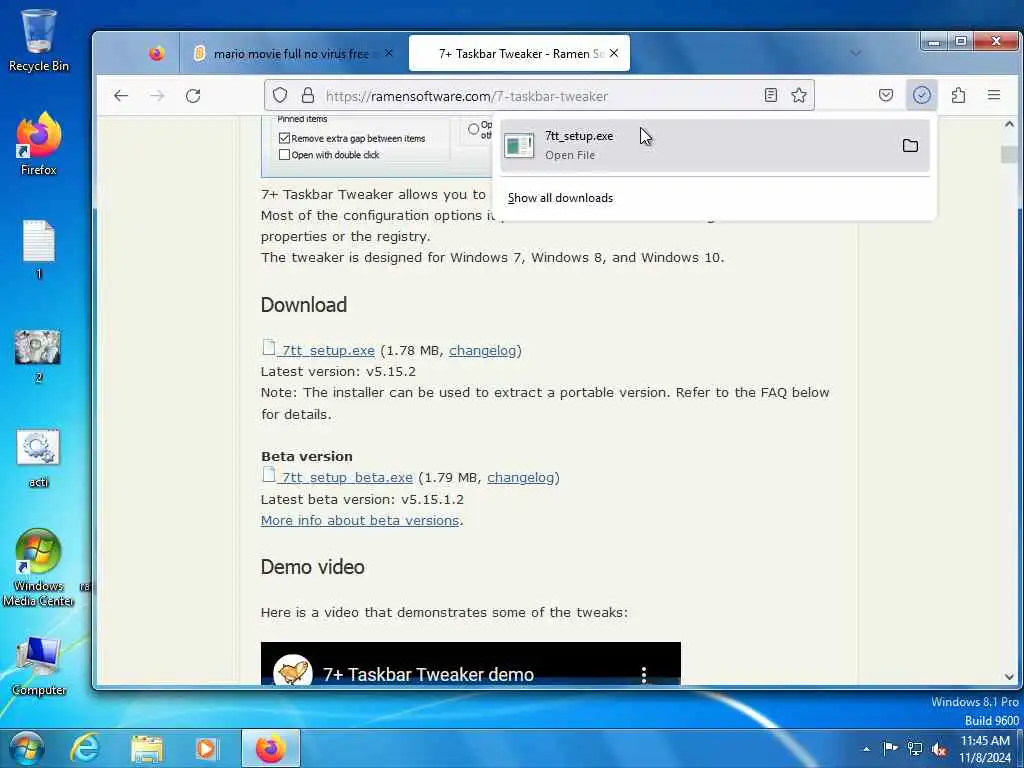Click the vertical scrollbar thumb
Screen dimensions: 1024x768
click(1009, 155)
